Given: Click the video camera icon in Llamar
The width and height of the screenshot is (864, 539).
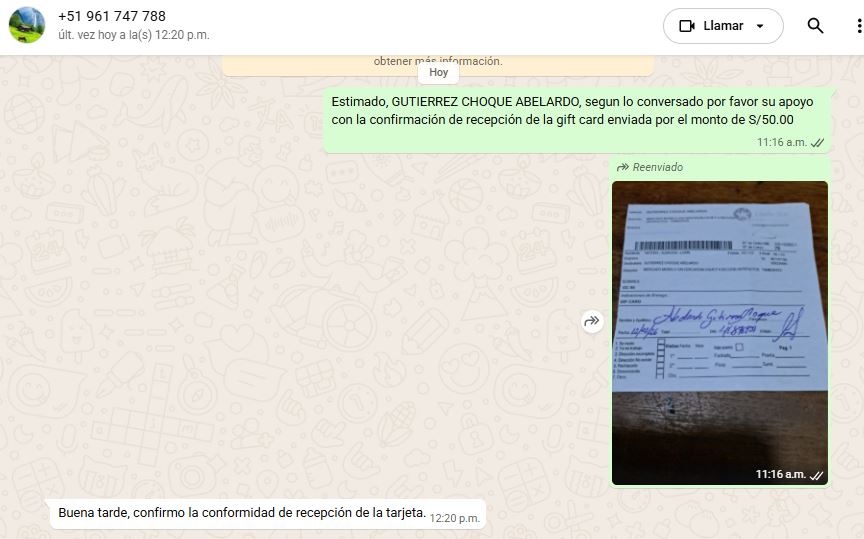Looking at the screenshot, I should 687,26.
